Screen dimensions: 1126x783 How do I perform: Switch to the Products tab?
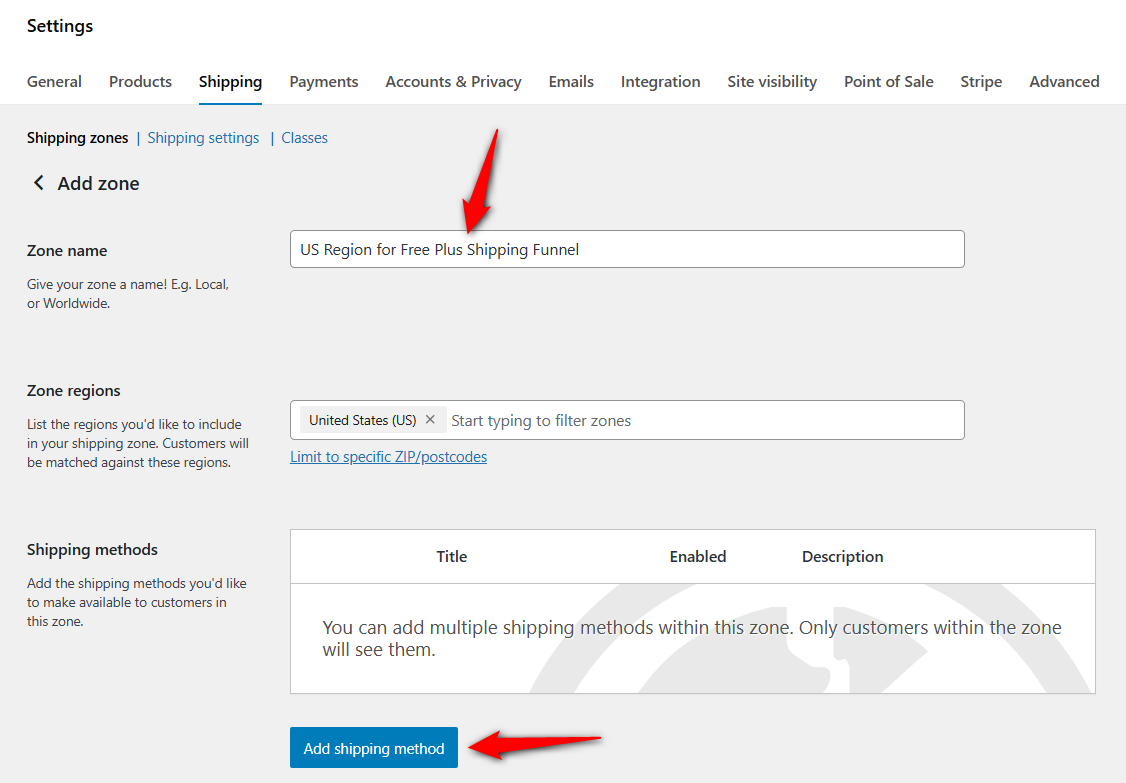point(140,82)
